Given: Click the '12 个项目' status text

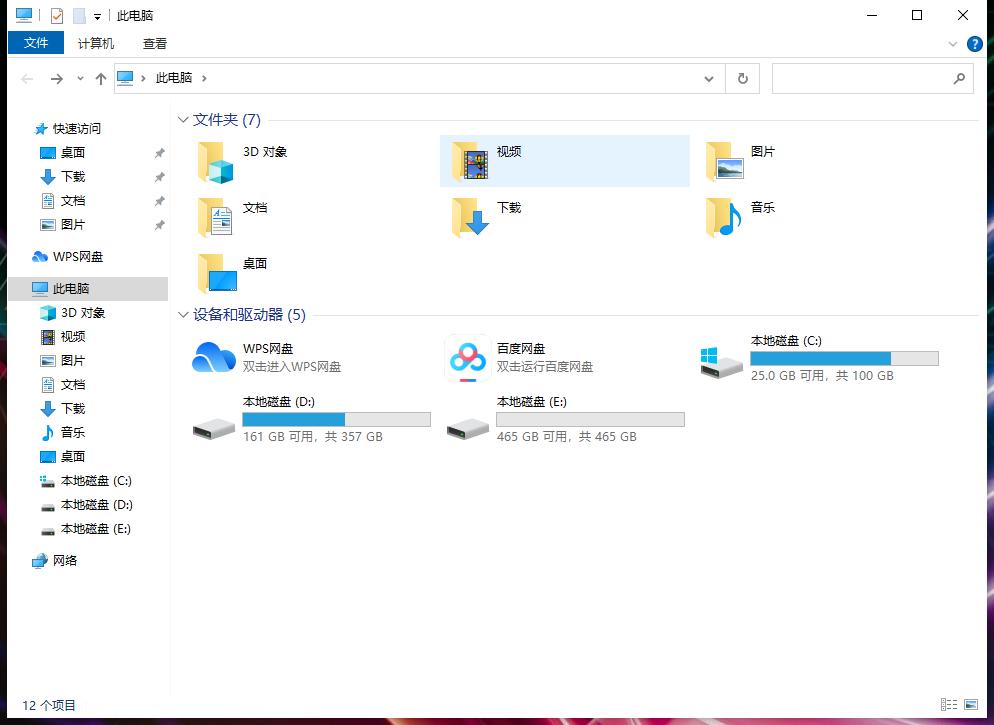Looking at the screenshot, I should (49, 705).
